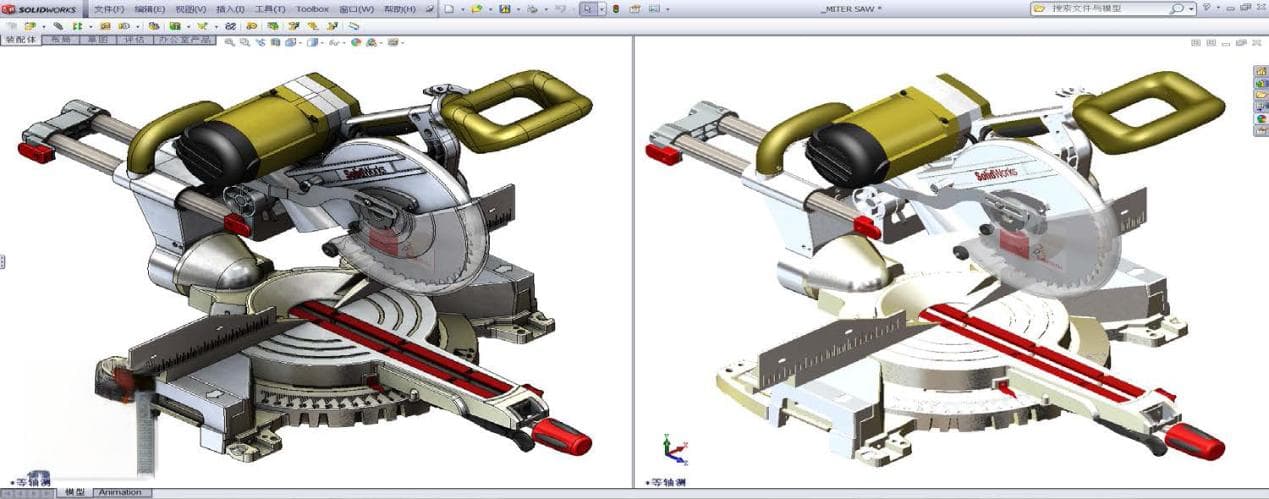Click the Smart Fasteners icon
The height and width of the screenshot is (499, 1269).
(x=105, y=26)
